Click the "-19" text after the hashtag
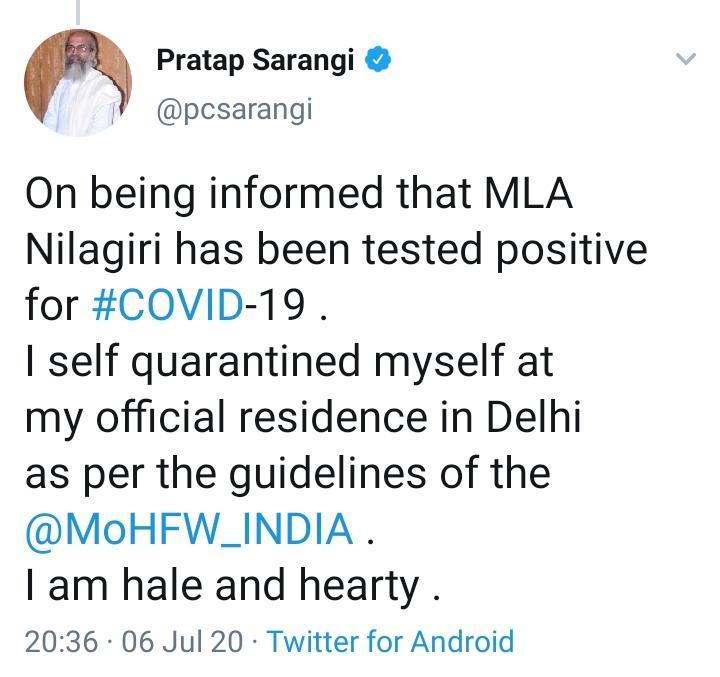The height and width of the screenshot is (677, 720). click(x=275, y=305)
